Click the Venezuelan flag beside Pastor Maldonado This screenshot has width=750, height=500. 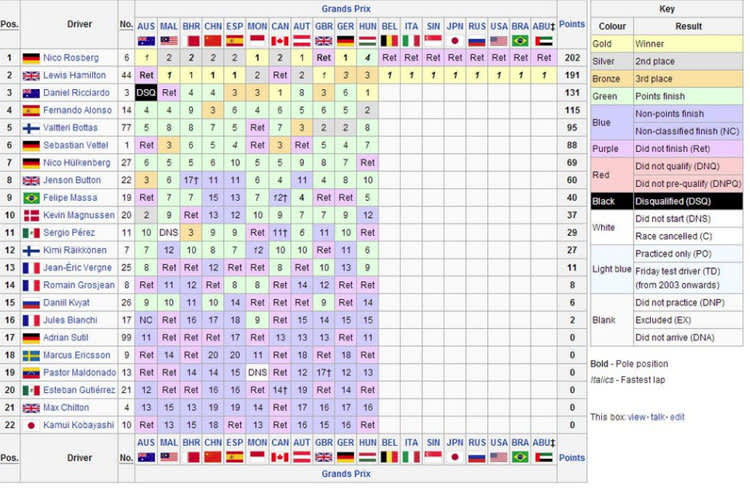pyautogui.click(x=30, y=372)
